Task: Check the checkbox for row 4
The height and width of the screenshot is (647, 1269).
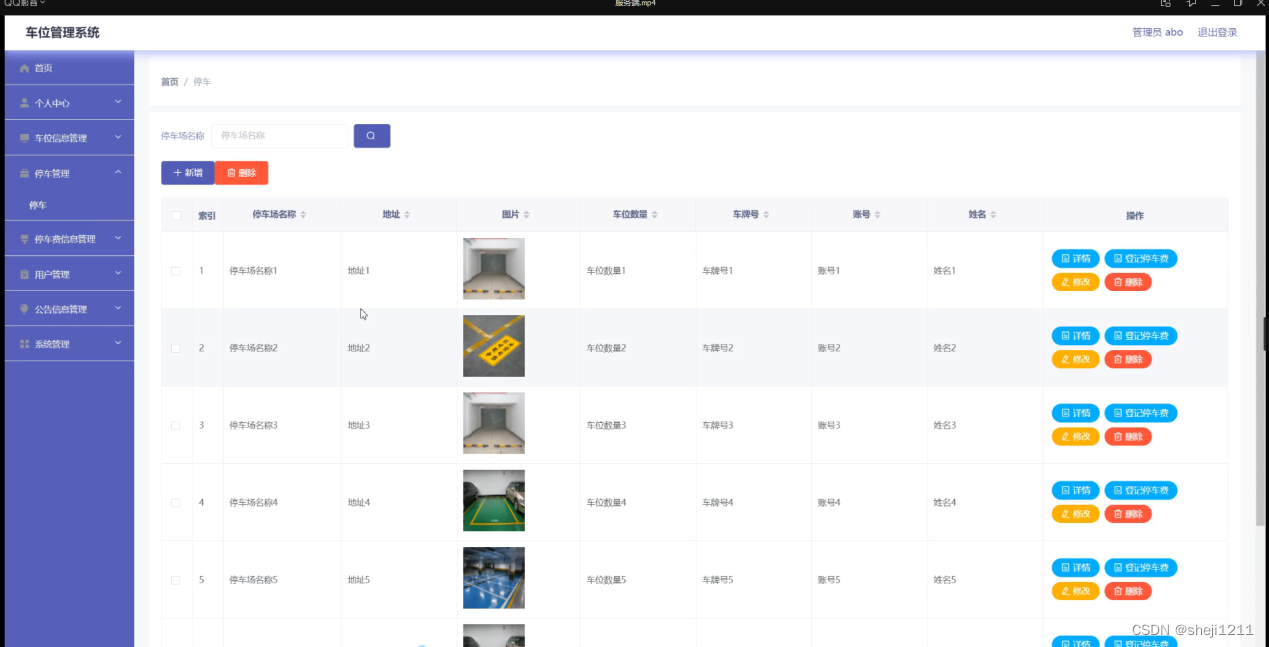Action: tap(176, 503)
